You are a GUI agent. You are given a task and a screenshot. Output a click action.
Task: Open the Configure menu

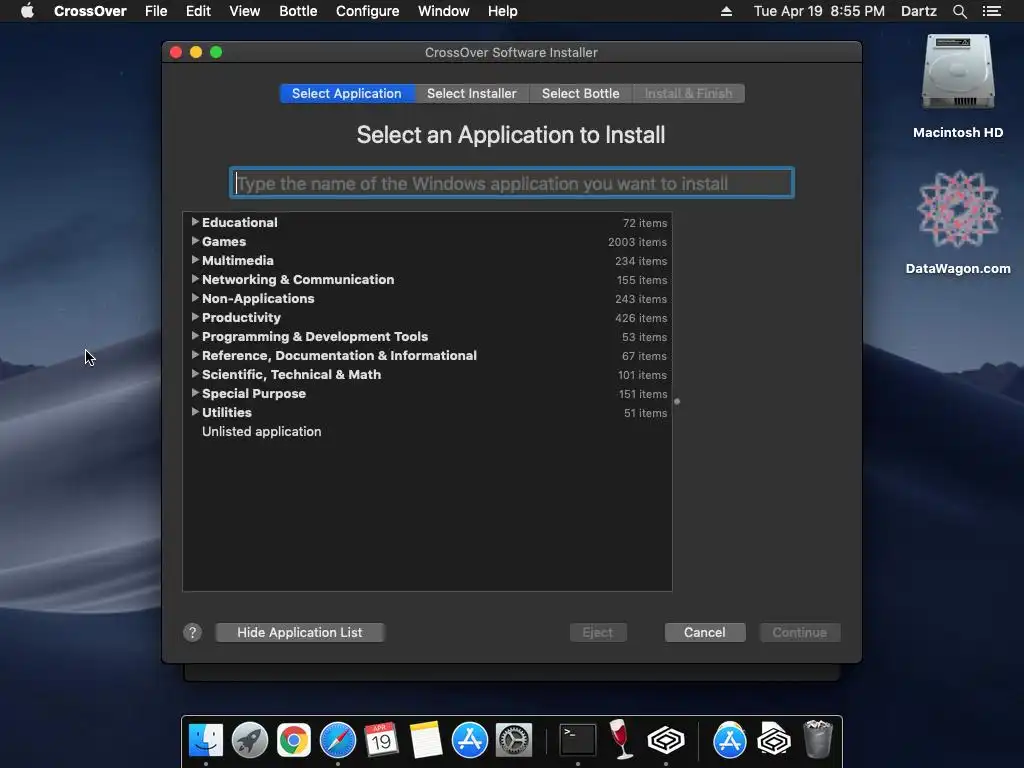pyautogui.click(x=367, y=11)
